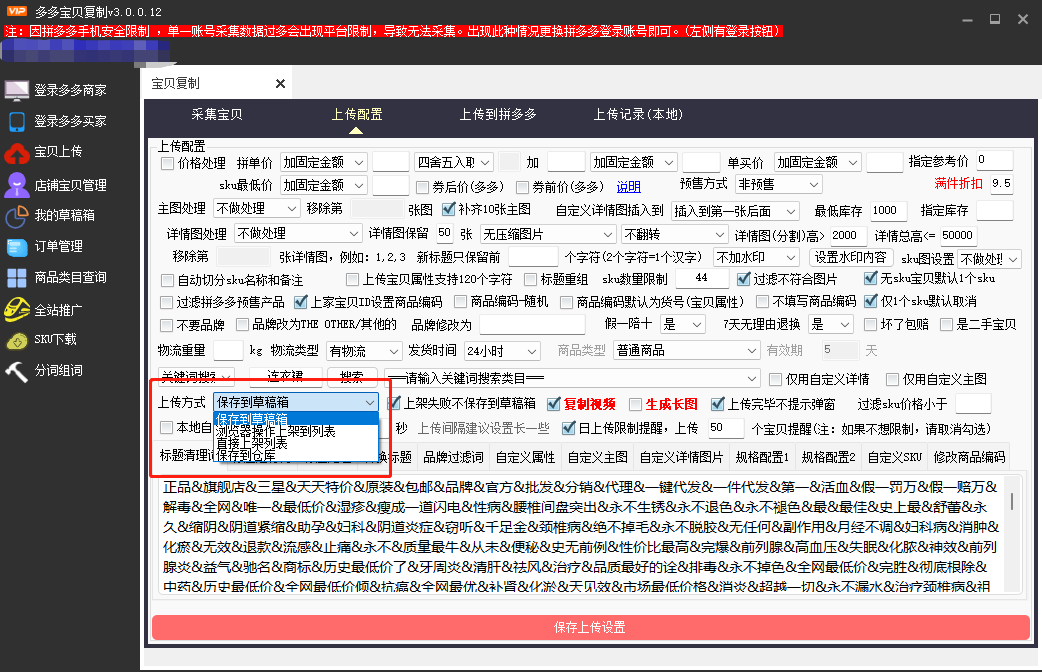Choose 直接上架列表 option
This screenshot has width=1042, height=672.
(296, 443)
